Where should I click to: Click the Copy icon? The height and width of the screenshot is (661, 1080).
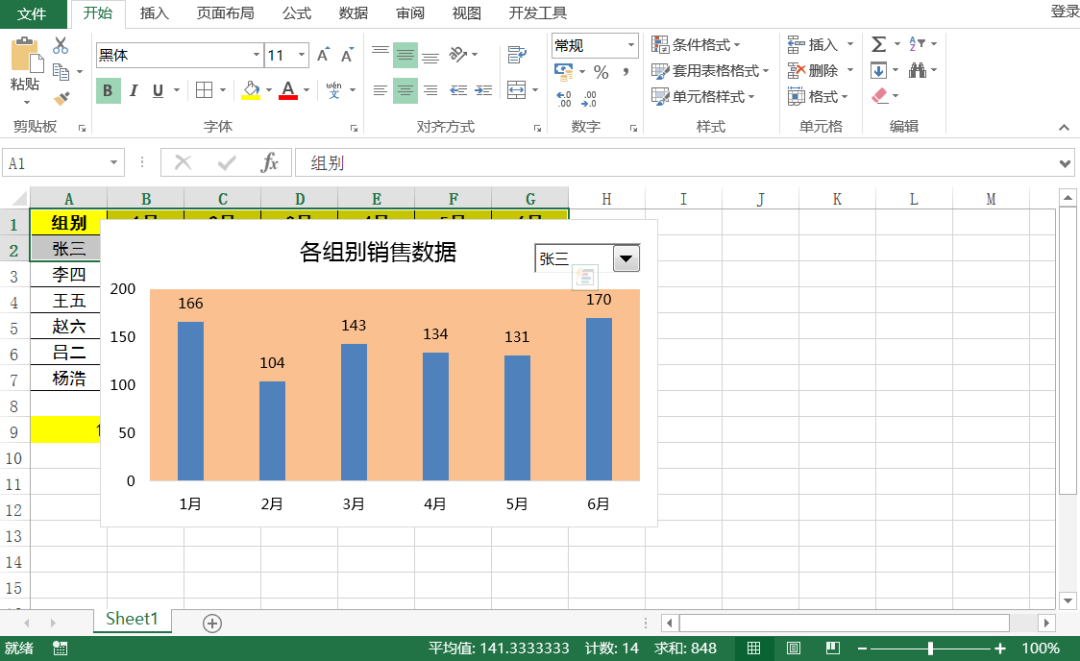pos(61,72)
